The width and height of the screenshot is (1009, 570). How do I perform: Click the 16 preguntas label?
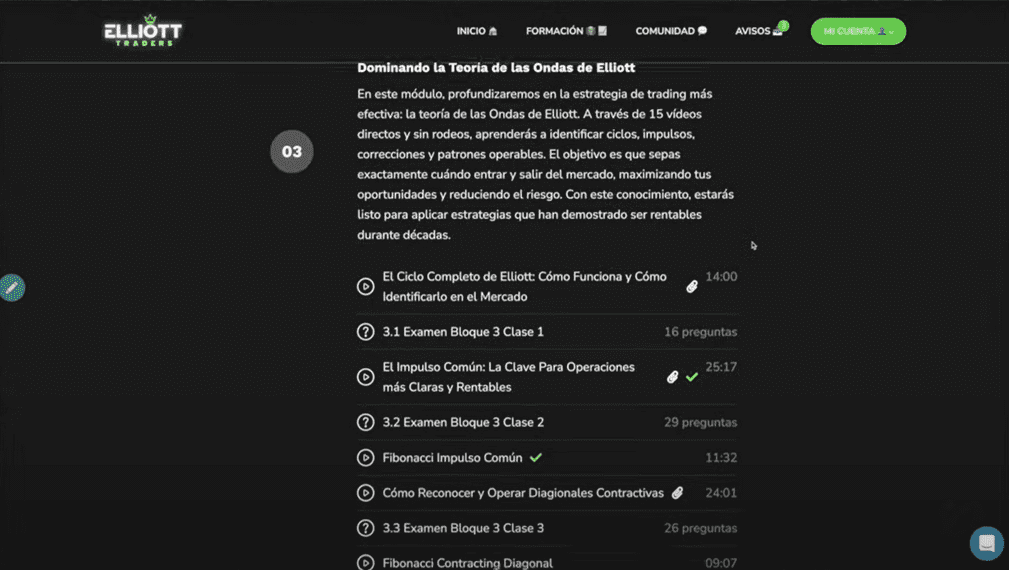pos(701,332)
